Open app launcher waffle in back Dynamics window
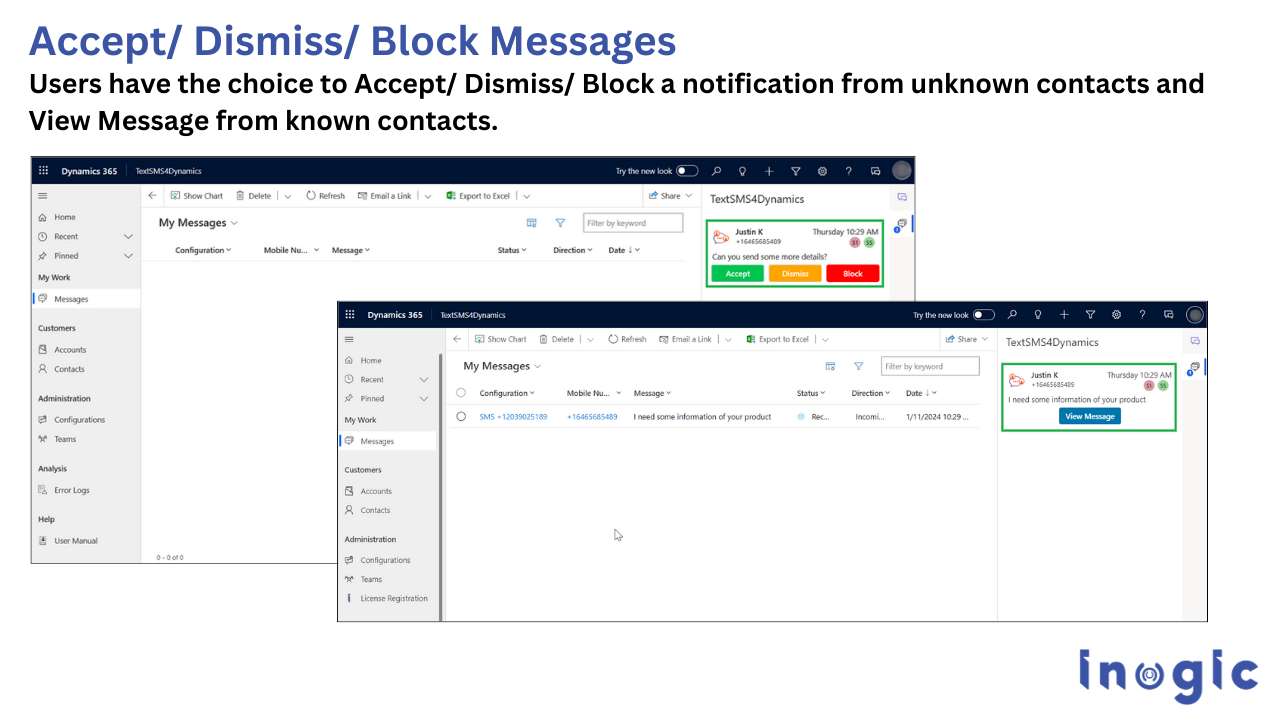 (43, 171)
